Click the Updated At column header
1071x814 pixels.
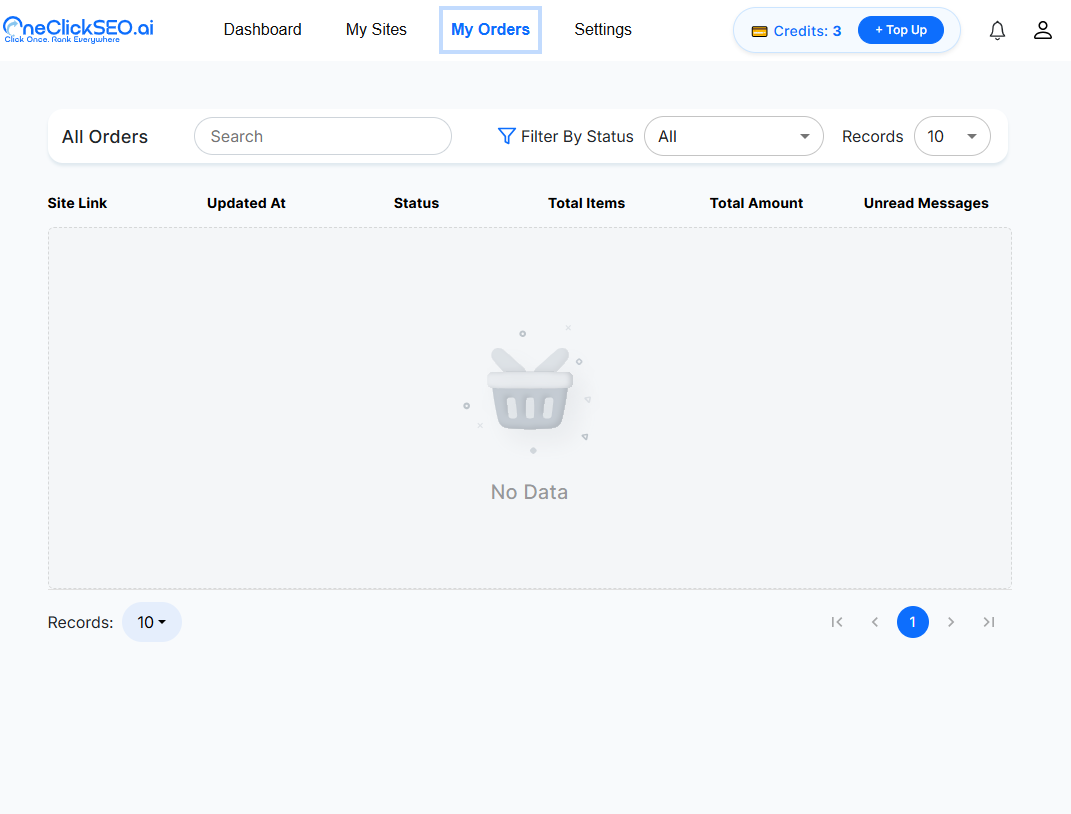(x=246, y=204)
